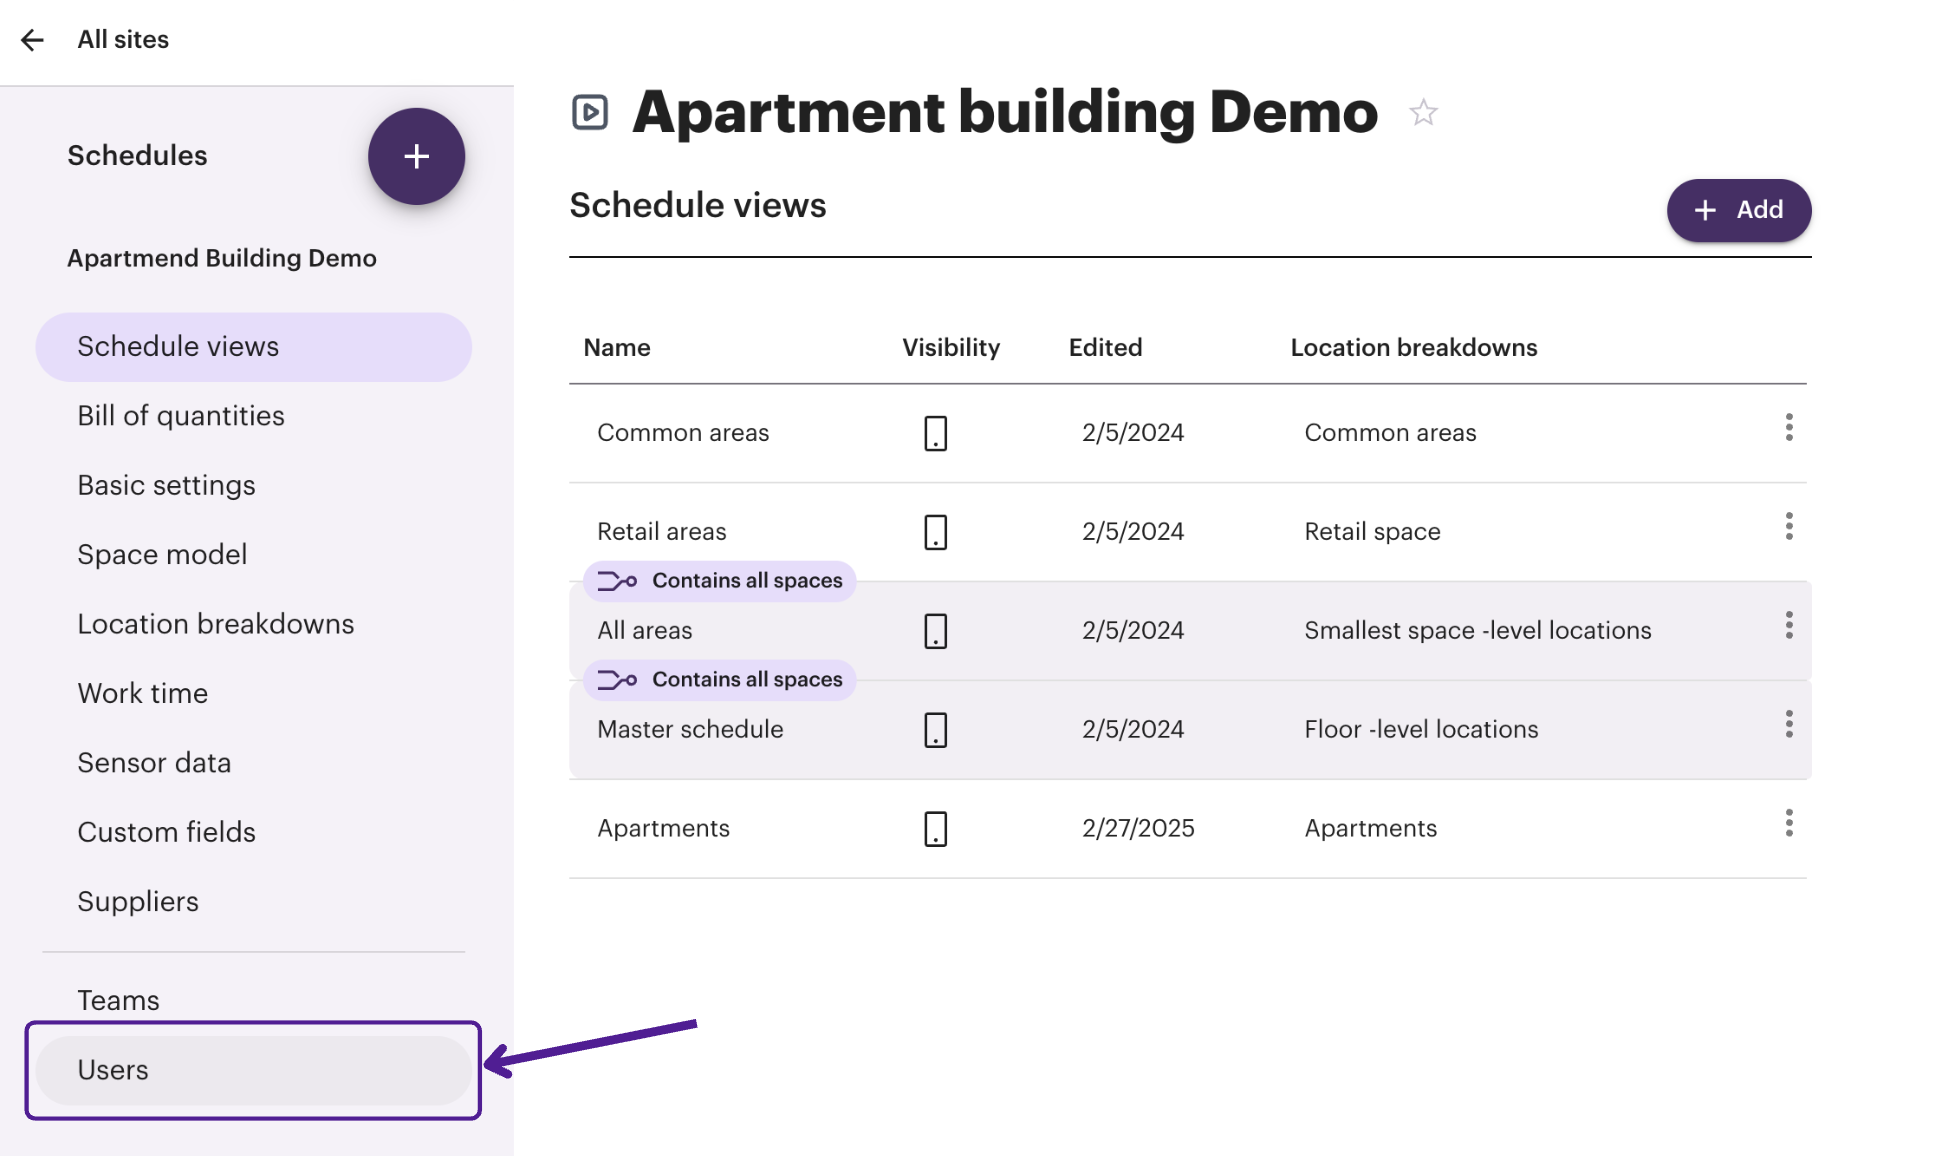Click the visibility device icon for All areas
Screen dimensions: 1938x1156
point(936,631)
